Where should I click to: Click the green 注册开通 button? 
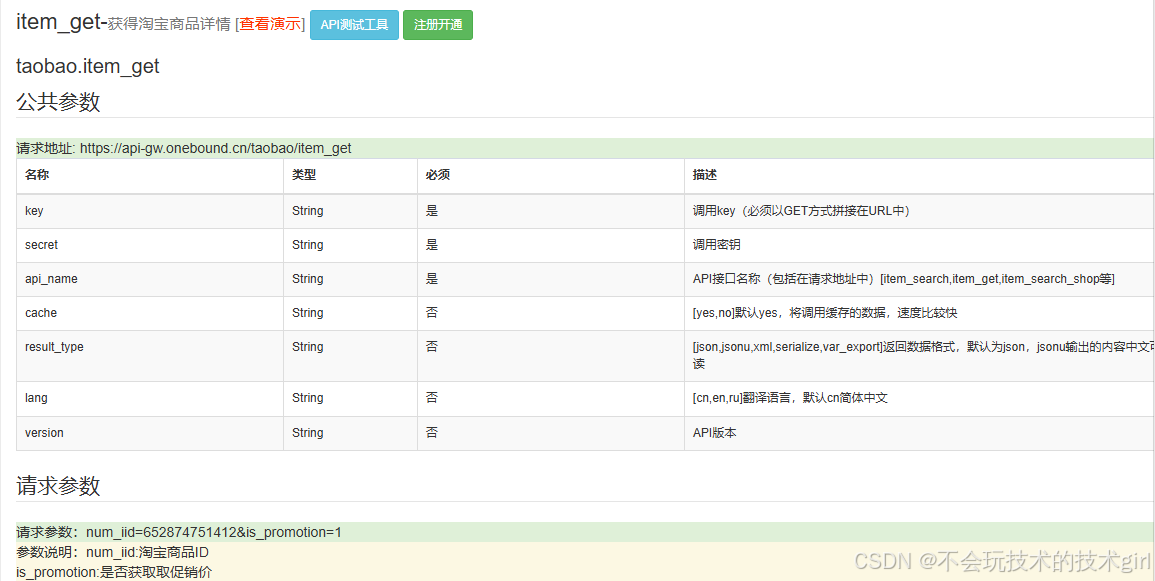438,25
